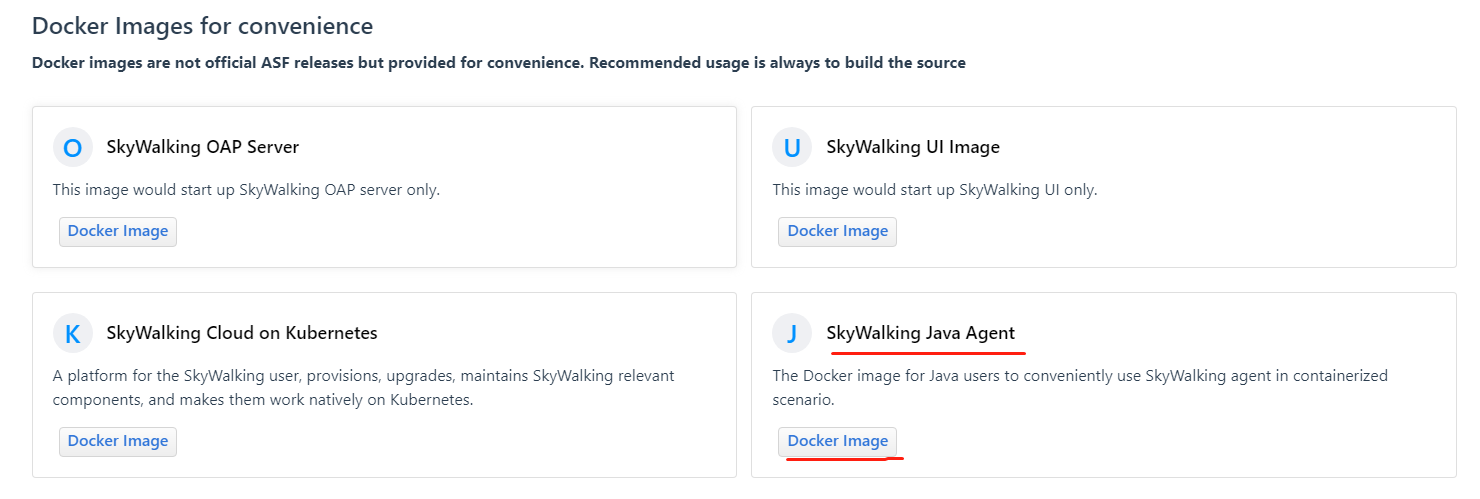The width and height of the screenshot is (1480, 499).
Task: Click the blue O avatar icon
Action: 72,148
